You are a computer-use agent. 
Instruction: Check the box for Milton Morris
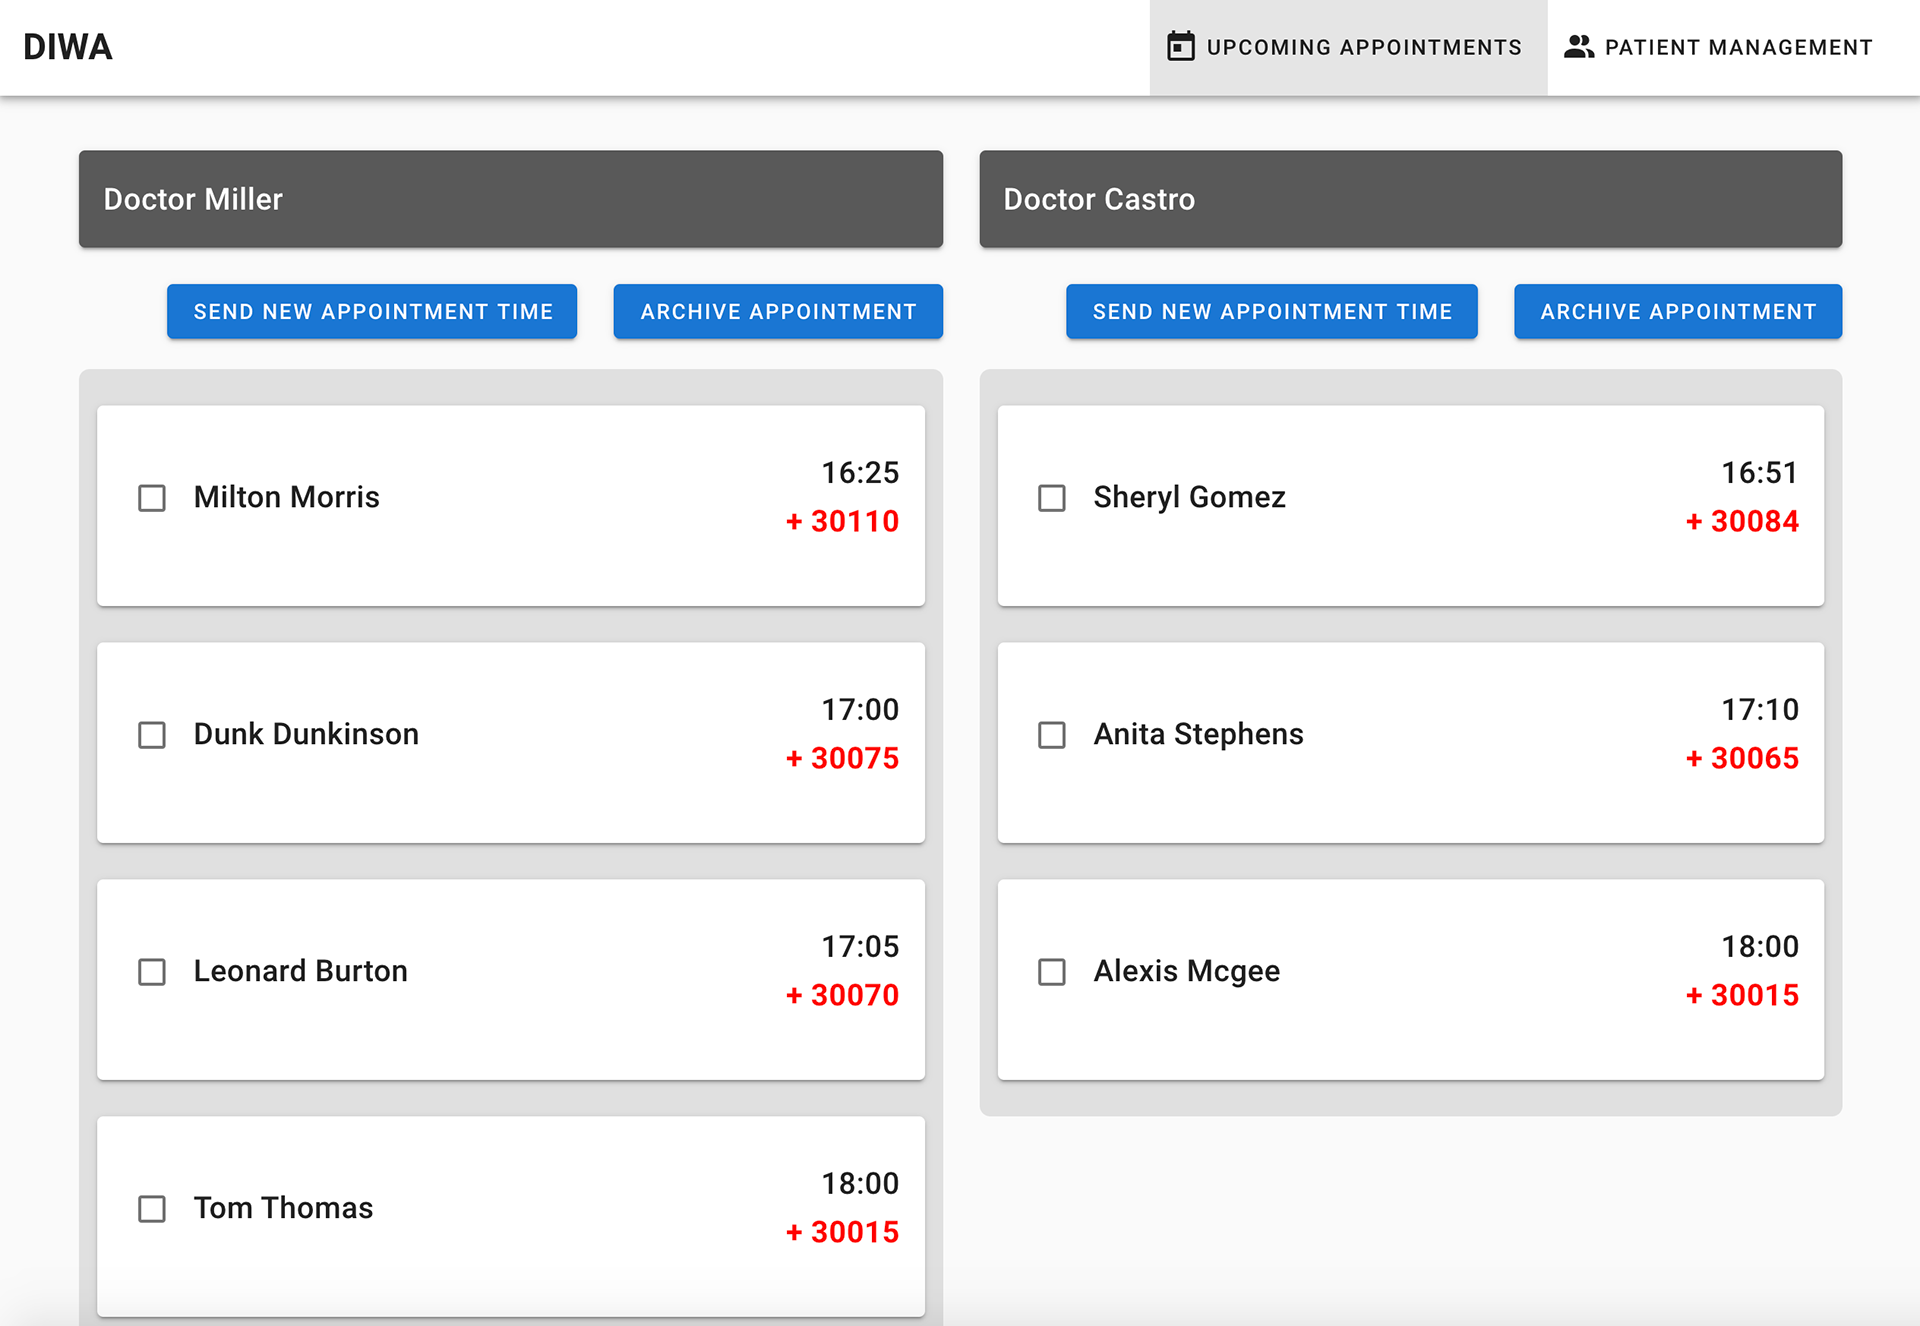152,498
